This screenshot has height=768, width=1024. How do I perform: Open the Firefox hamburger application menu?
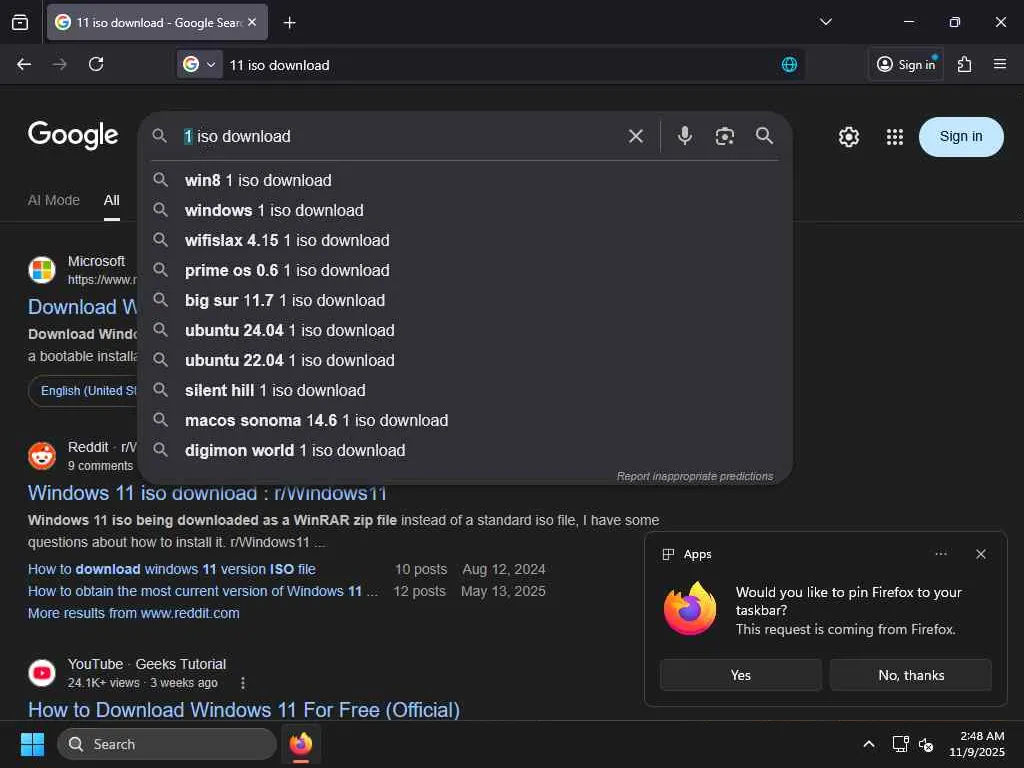1000,64
